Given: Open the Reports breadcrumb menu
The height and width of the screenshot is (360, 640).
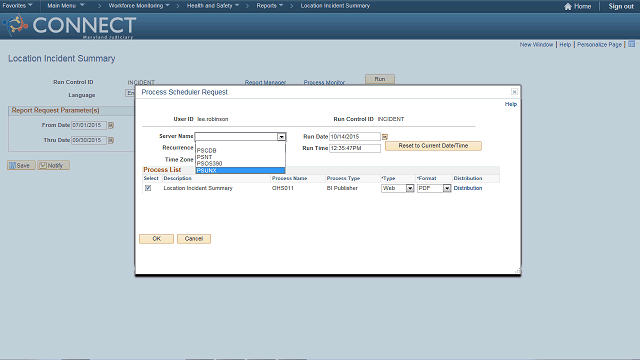Looking at the screenshot, I should pos(269,6).
